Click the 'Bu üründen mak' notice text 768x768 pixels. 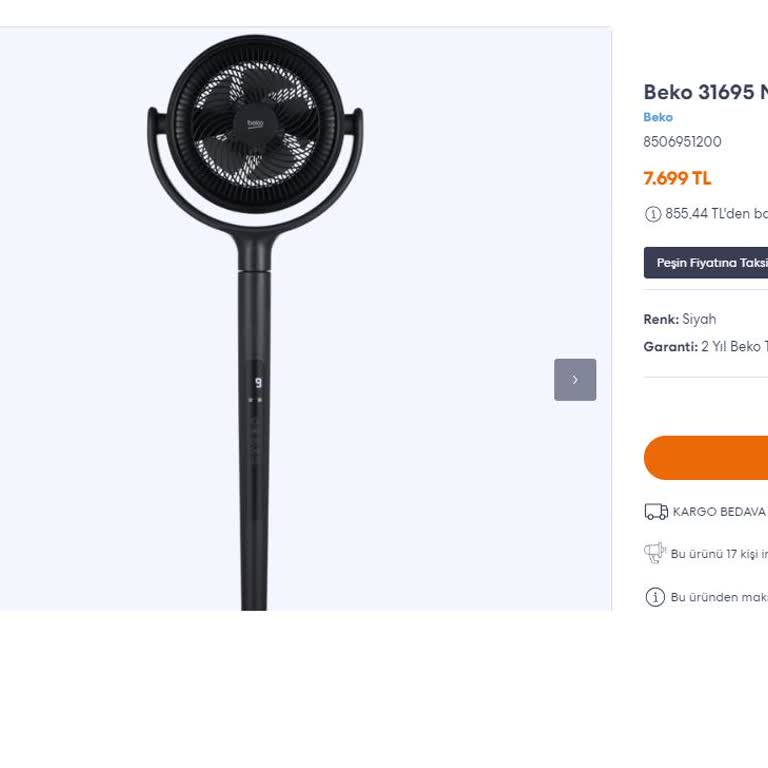pos(719,597)
